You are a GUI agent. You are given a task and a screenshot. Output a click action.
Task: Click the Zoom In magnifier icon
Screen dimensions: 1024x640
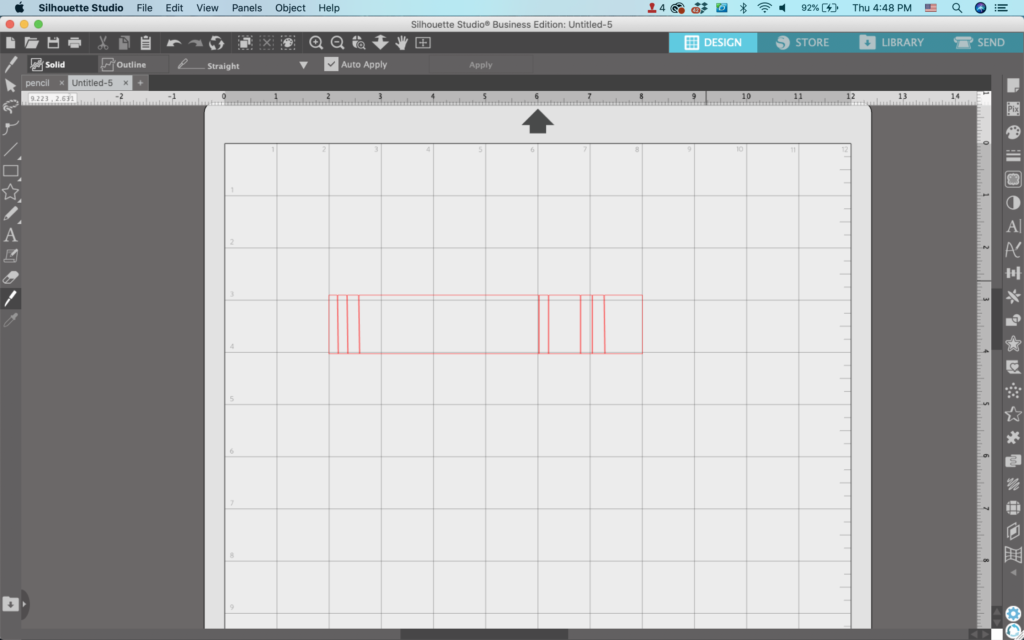click(x=316, y=43)
